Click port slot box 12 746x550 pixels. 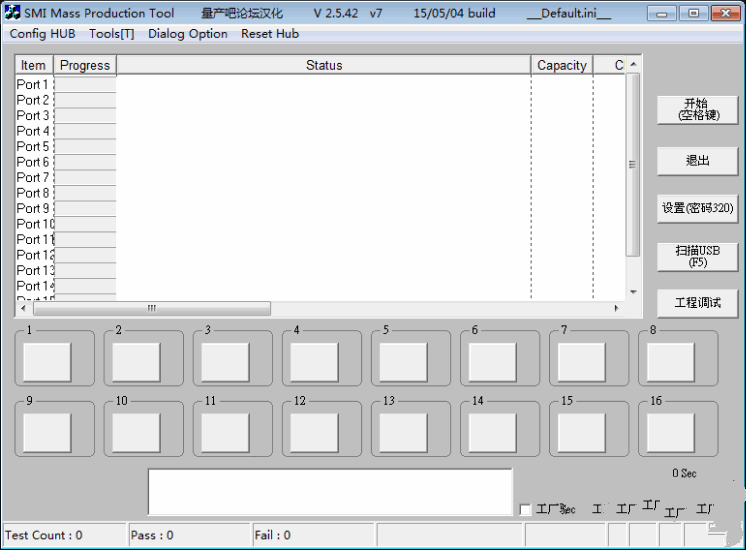click(314, 432)
